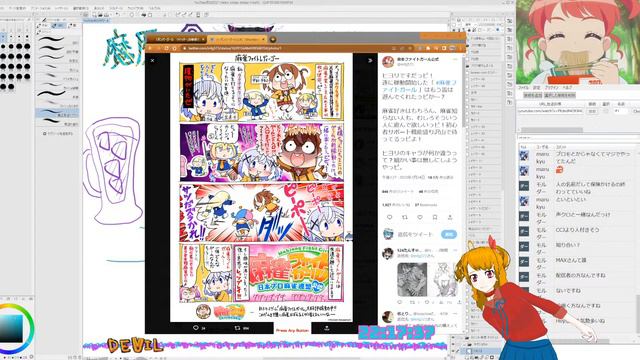The width and height of the screenshot is (640, 360).
Task: Click the blue reply submit button
Action: tap(449, 234)
